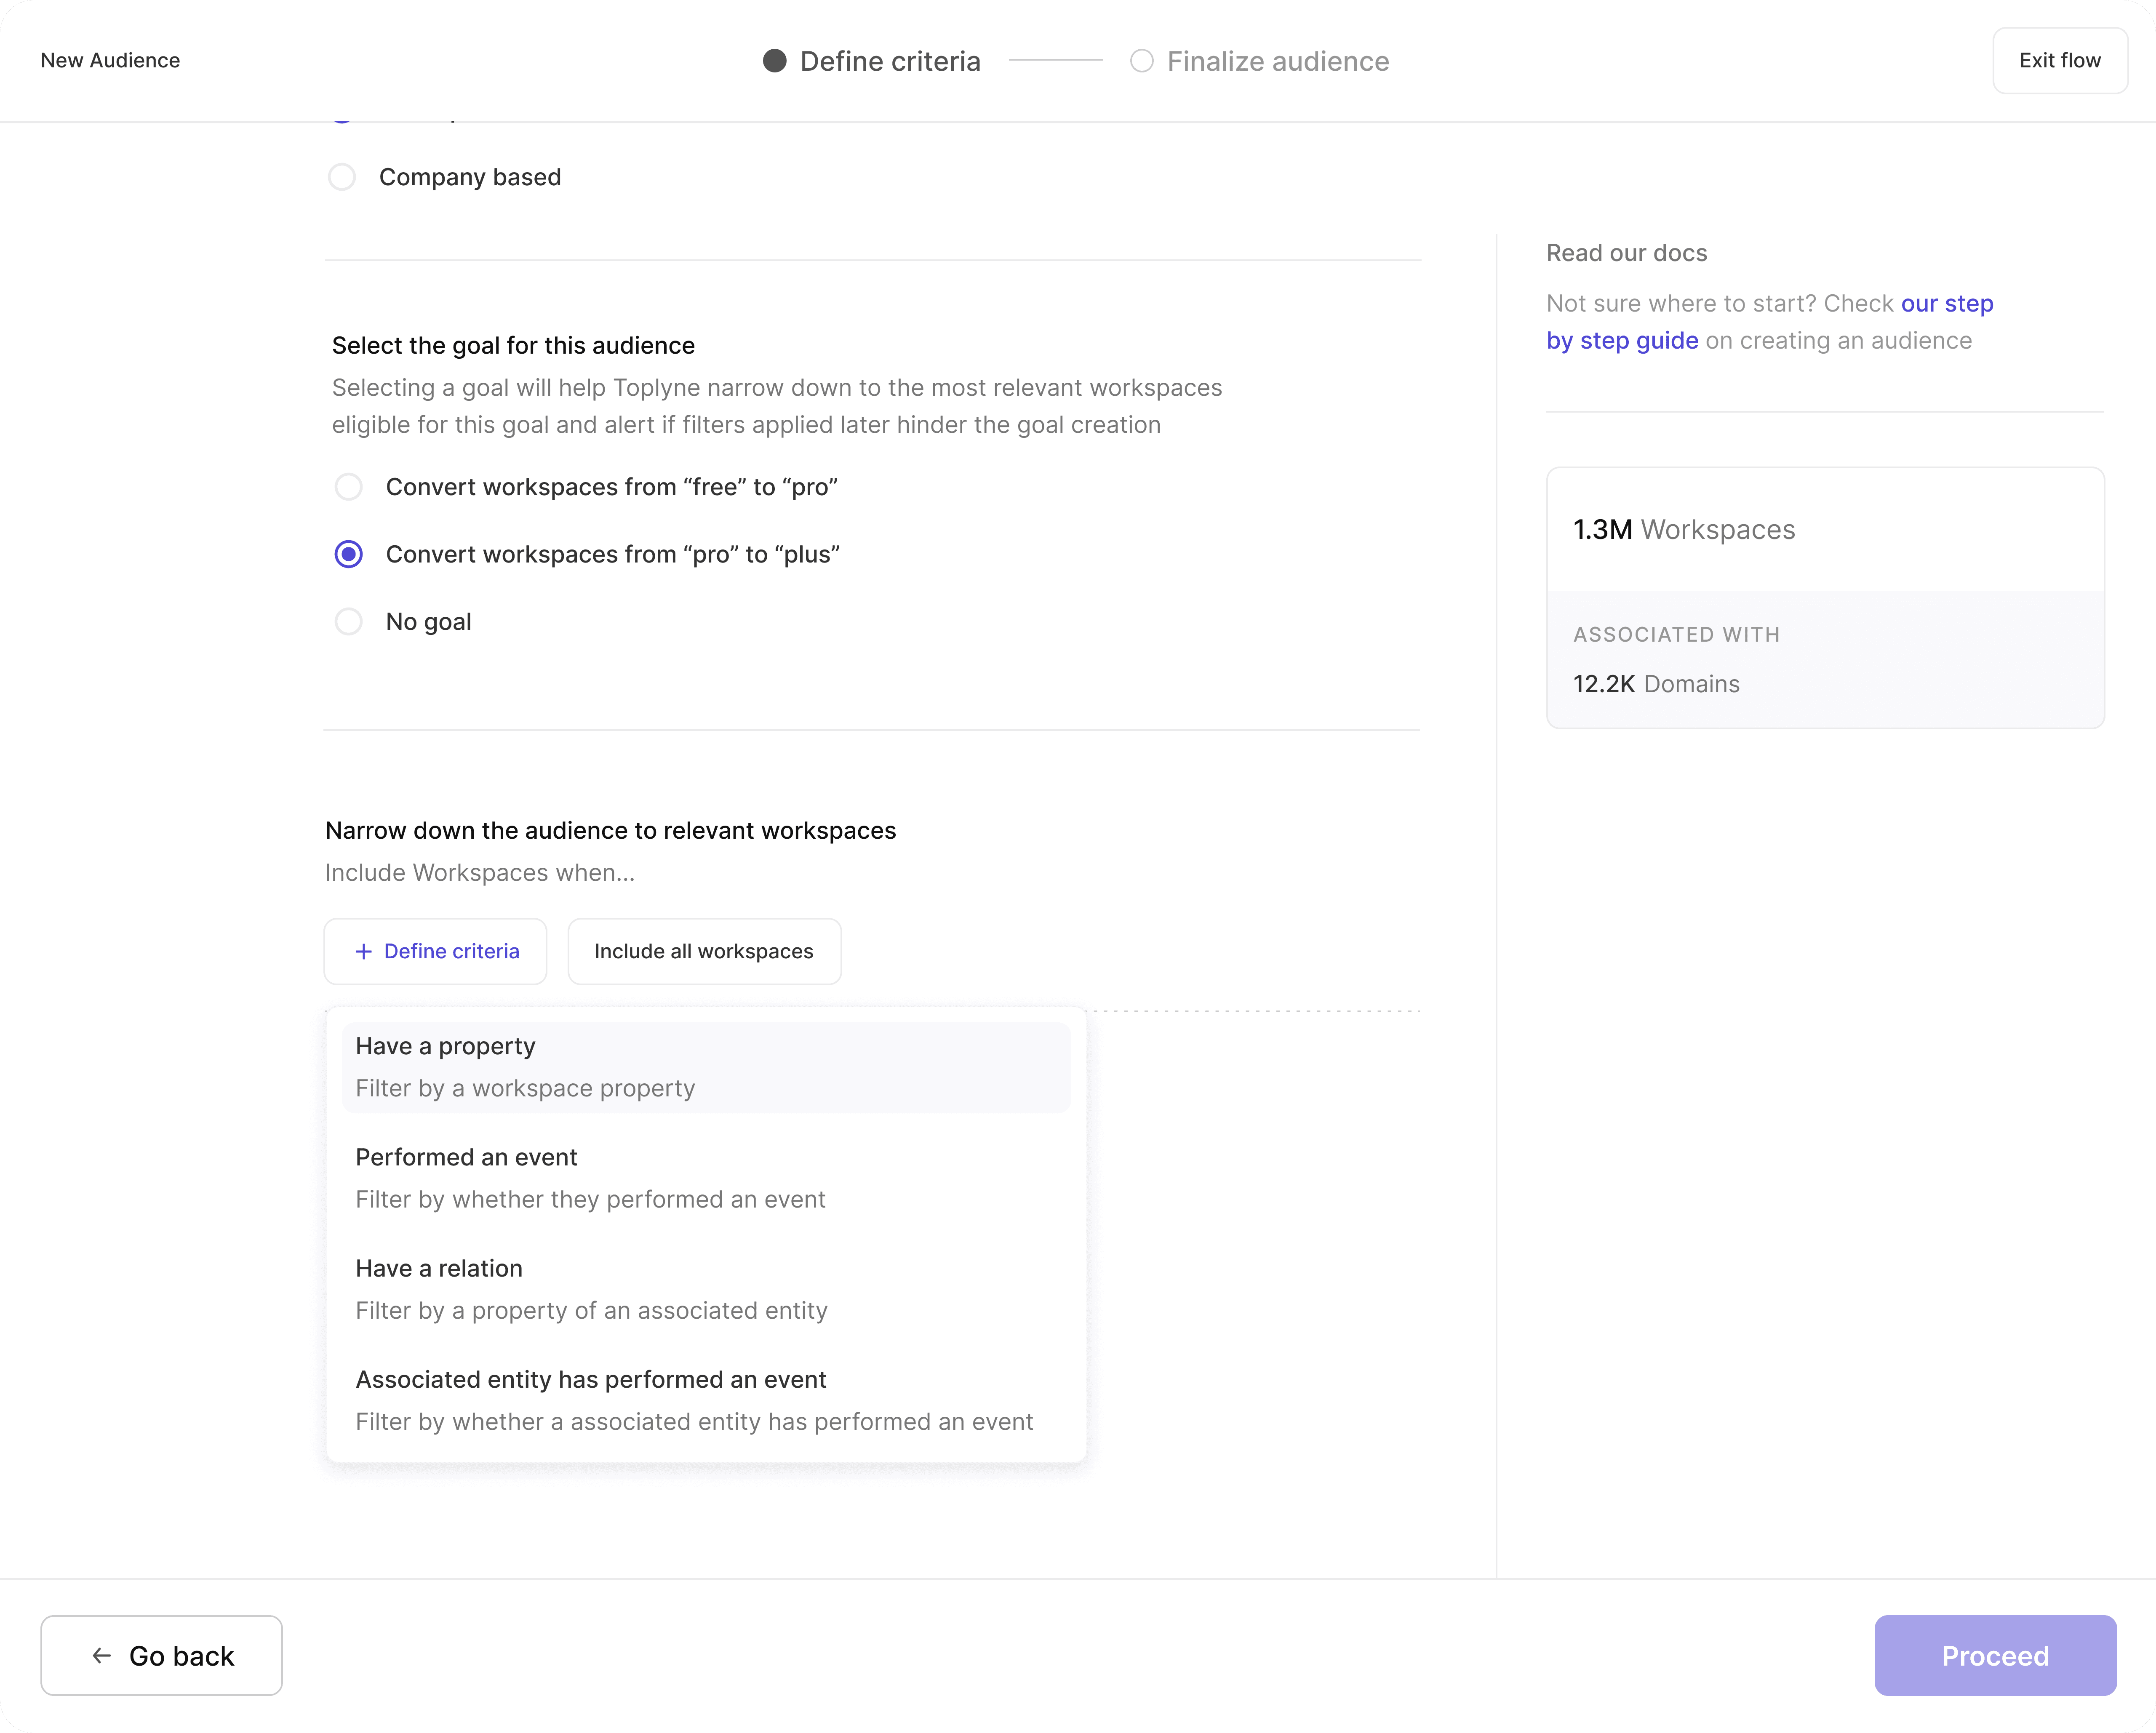Viewport: 2156px width, 1733px height.
Task: Click the plus icon in Define criteria
Action: point(364,951)
